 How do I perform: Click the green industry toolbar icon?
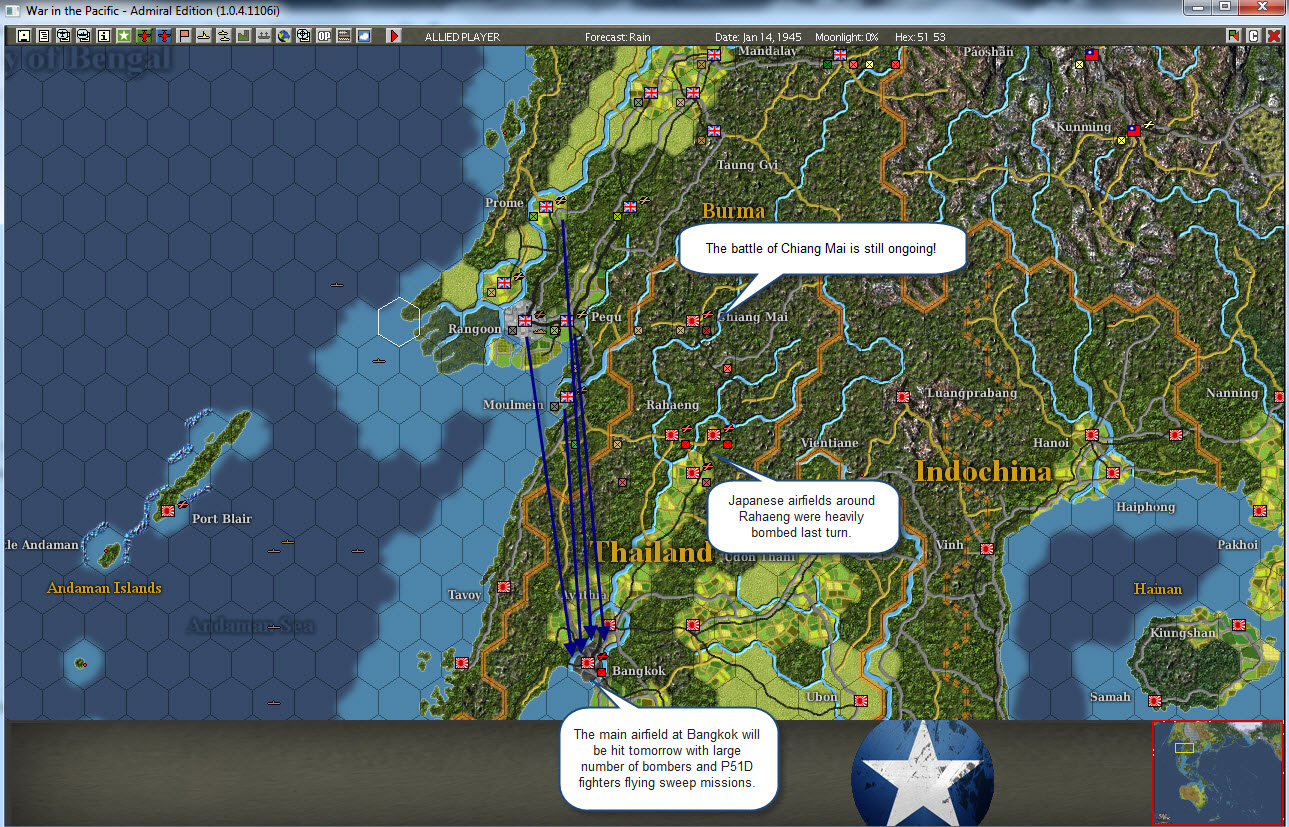point(243,36)
